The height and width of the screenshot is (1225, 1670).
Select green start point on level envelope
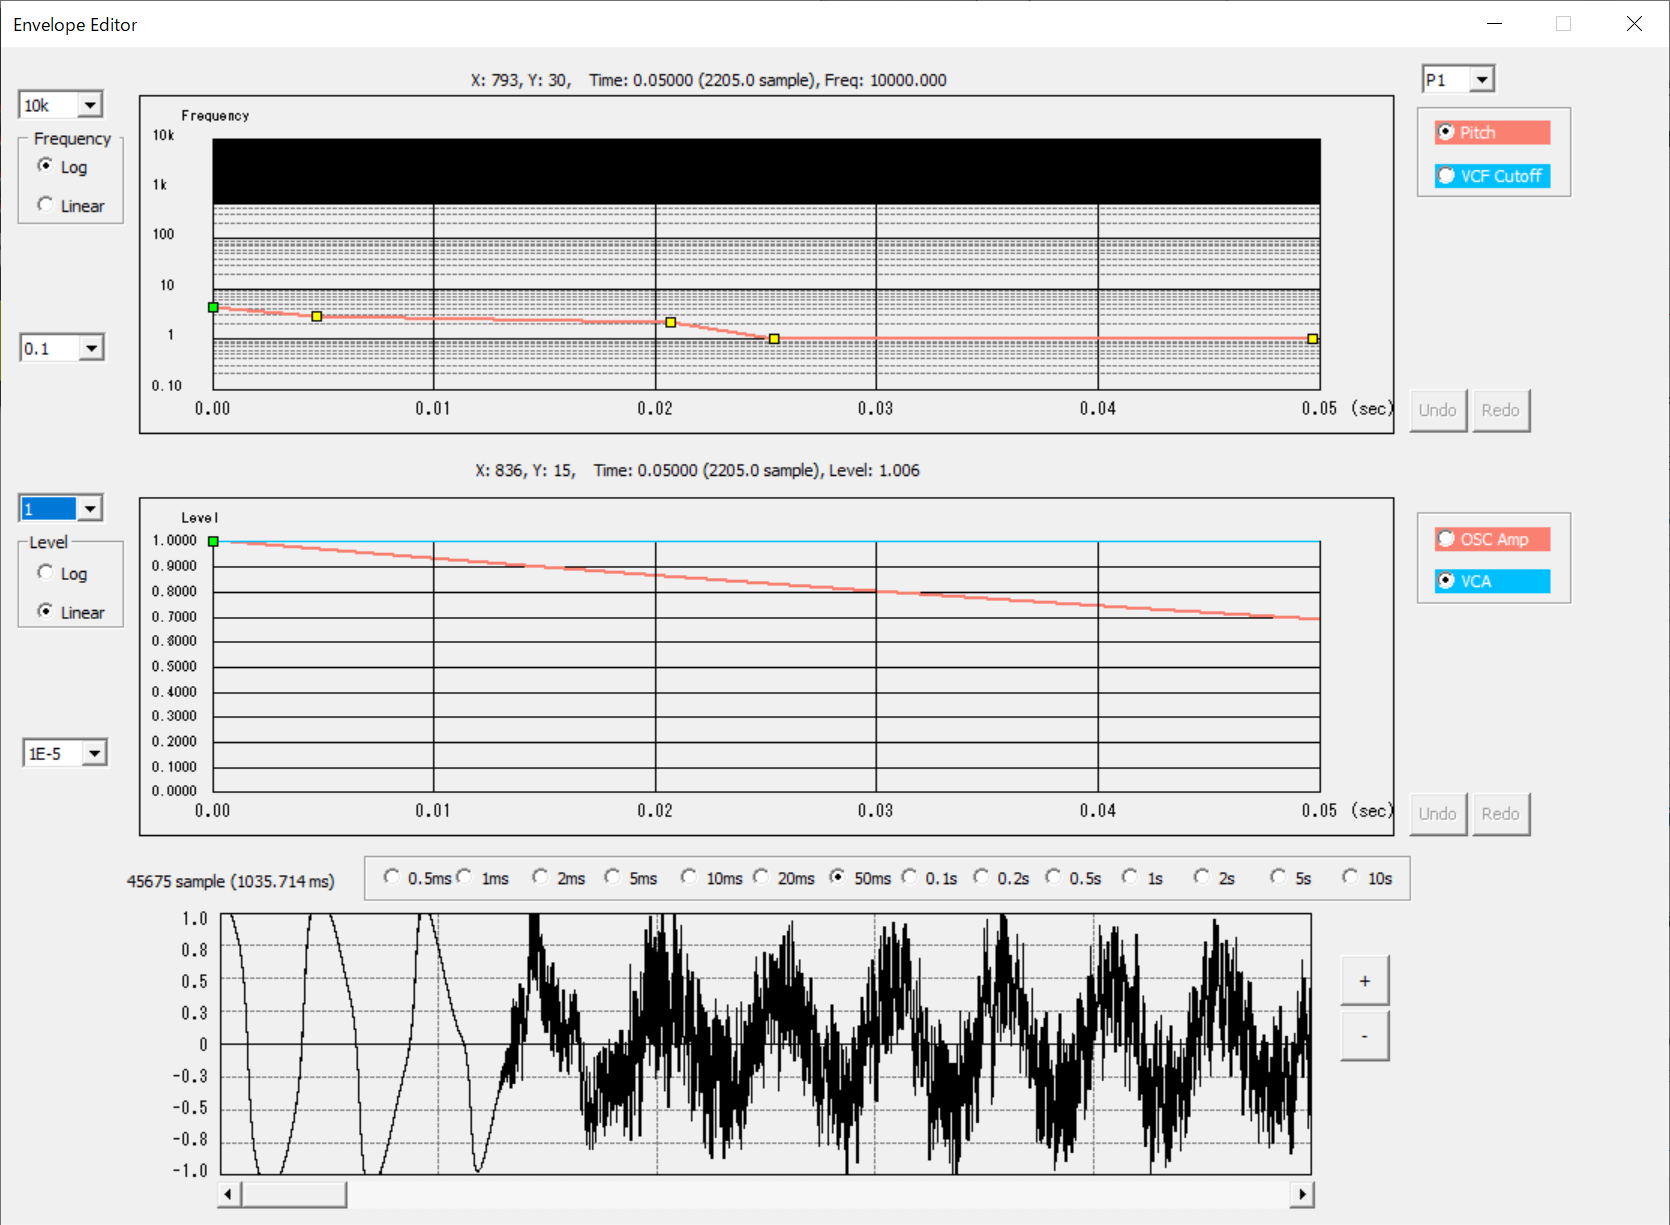(213, 541)
